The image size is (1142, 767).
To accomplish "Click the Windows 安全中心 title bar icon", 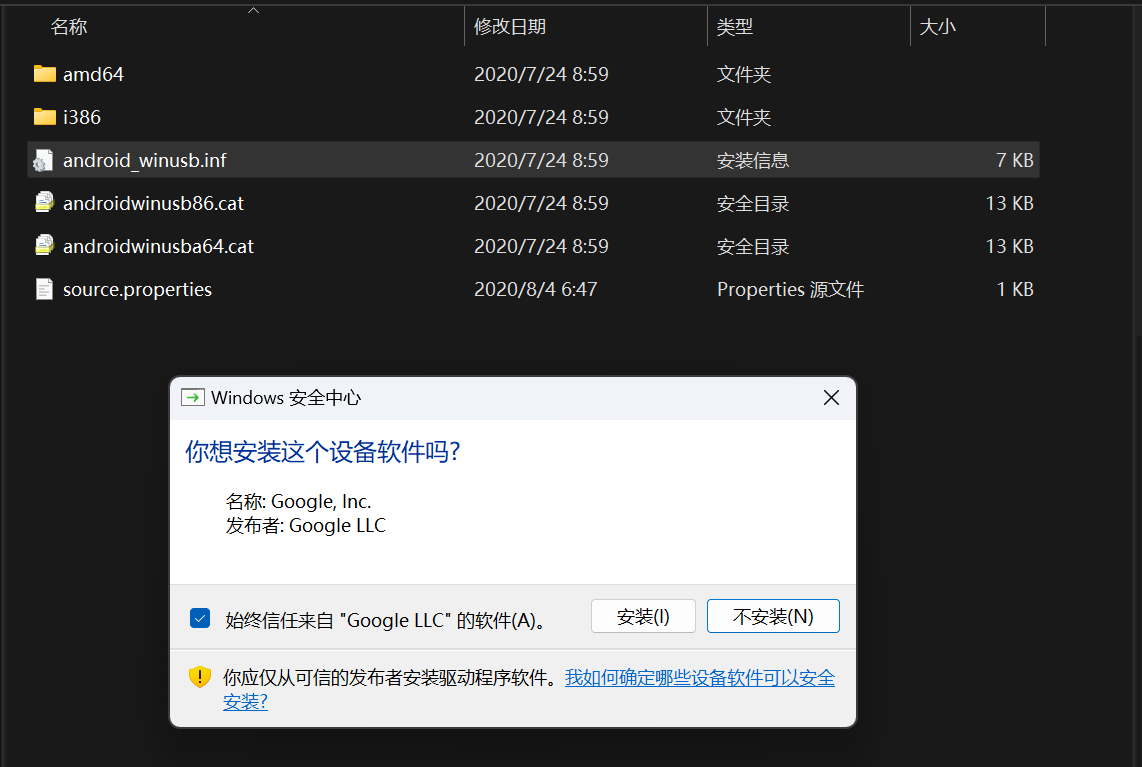I will click(x=192, y=398).
